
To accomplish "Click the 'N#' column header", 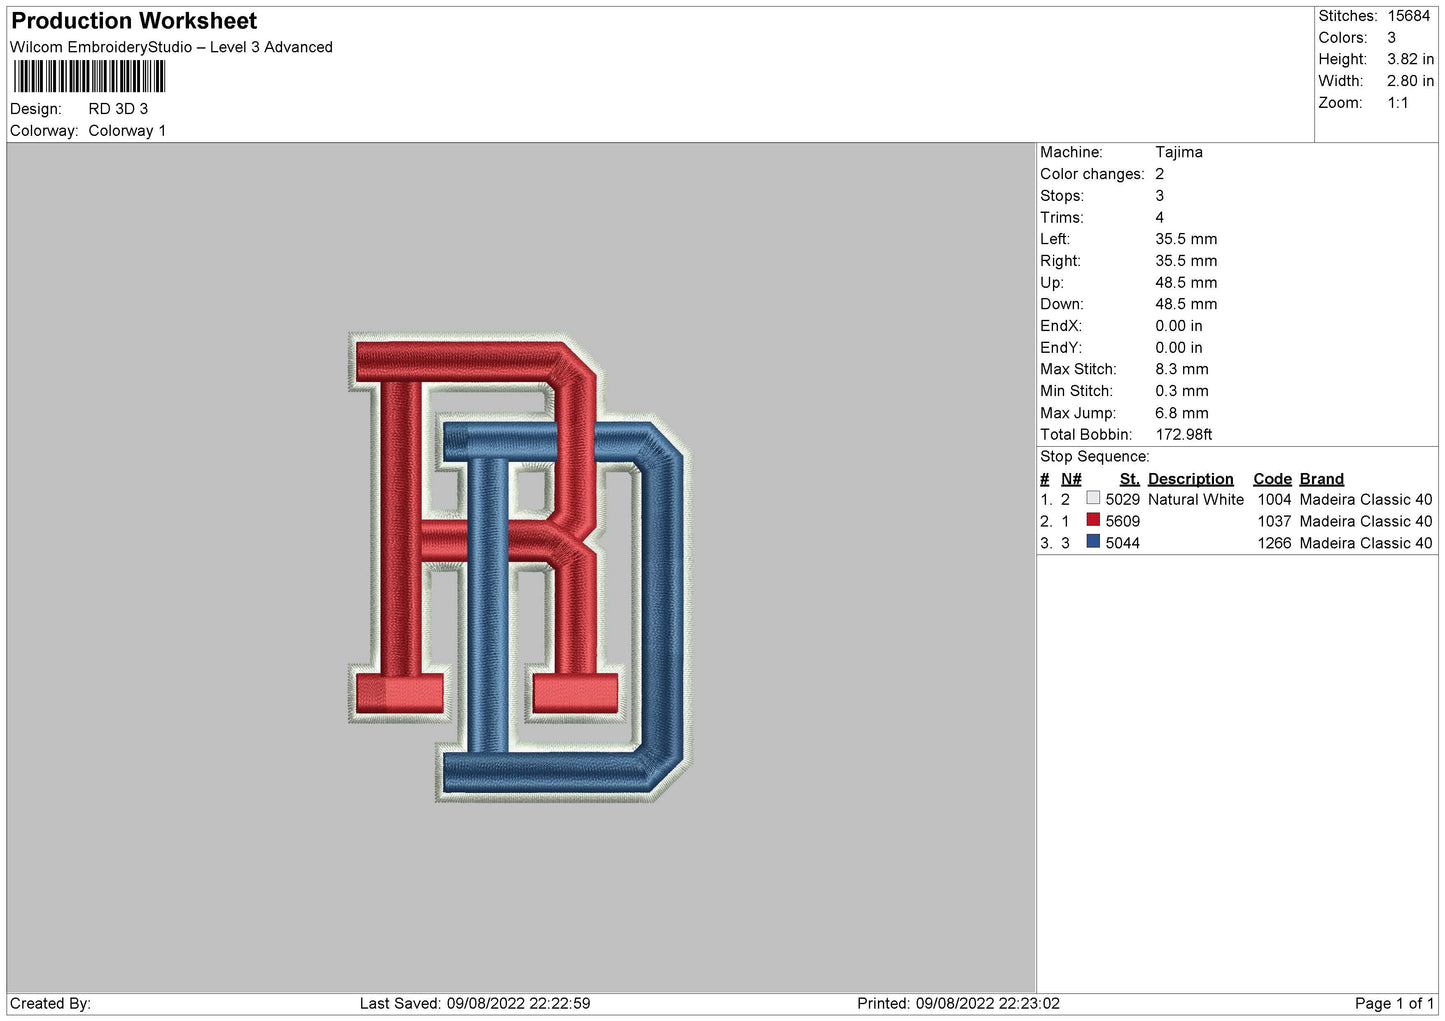I will 1071,479.
